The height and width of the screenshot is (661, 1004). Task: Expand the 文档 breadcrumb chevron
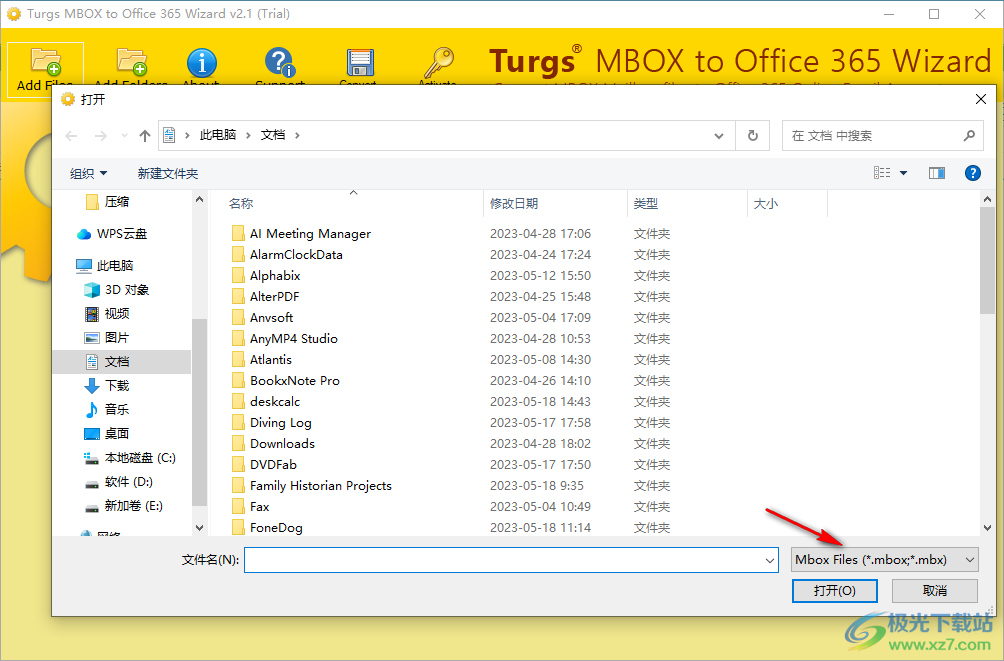[297, 135]
